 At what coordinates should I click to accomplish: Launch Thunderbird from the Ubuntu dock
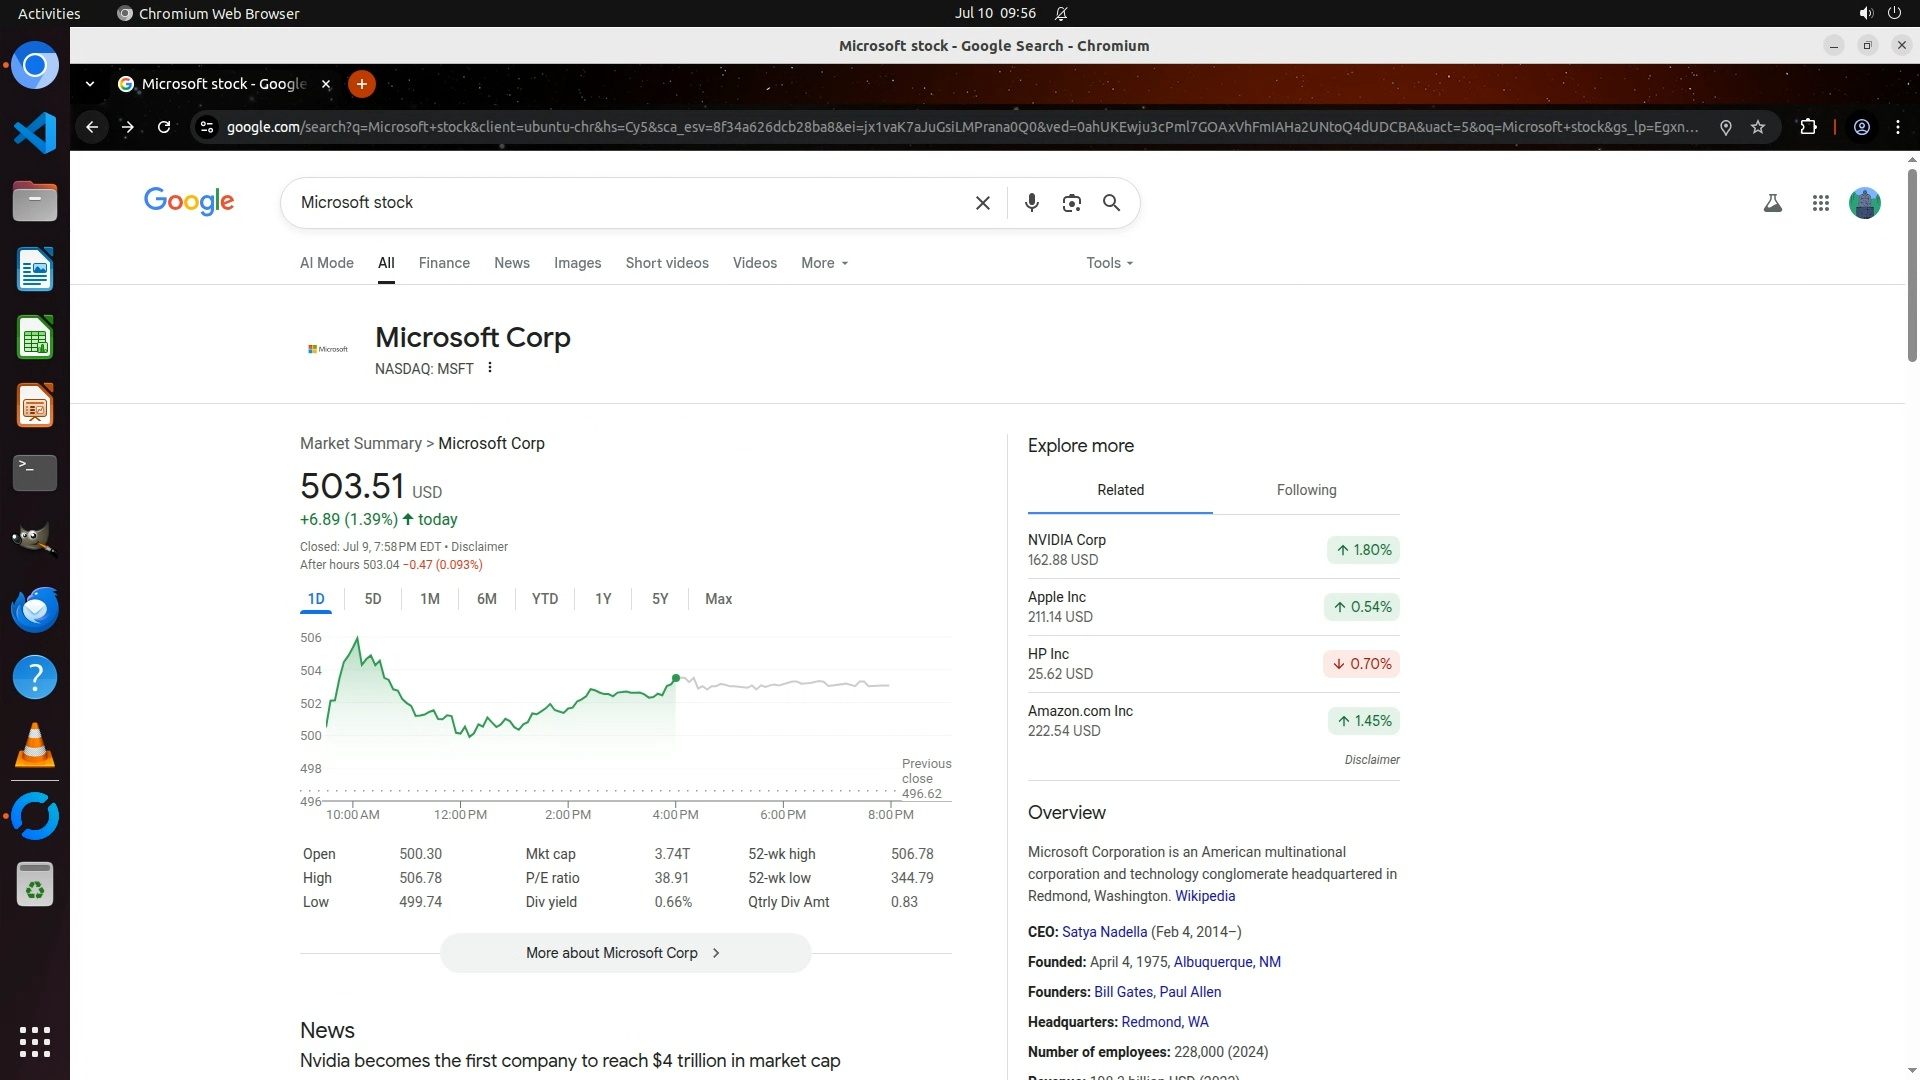tap(35, 609)
